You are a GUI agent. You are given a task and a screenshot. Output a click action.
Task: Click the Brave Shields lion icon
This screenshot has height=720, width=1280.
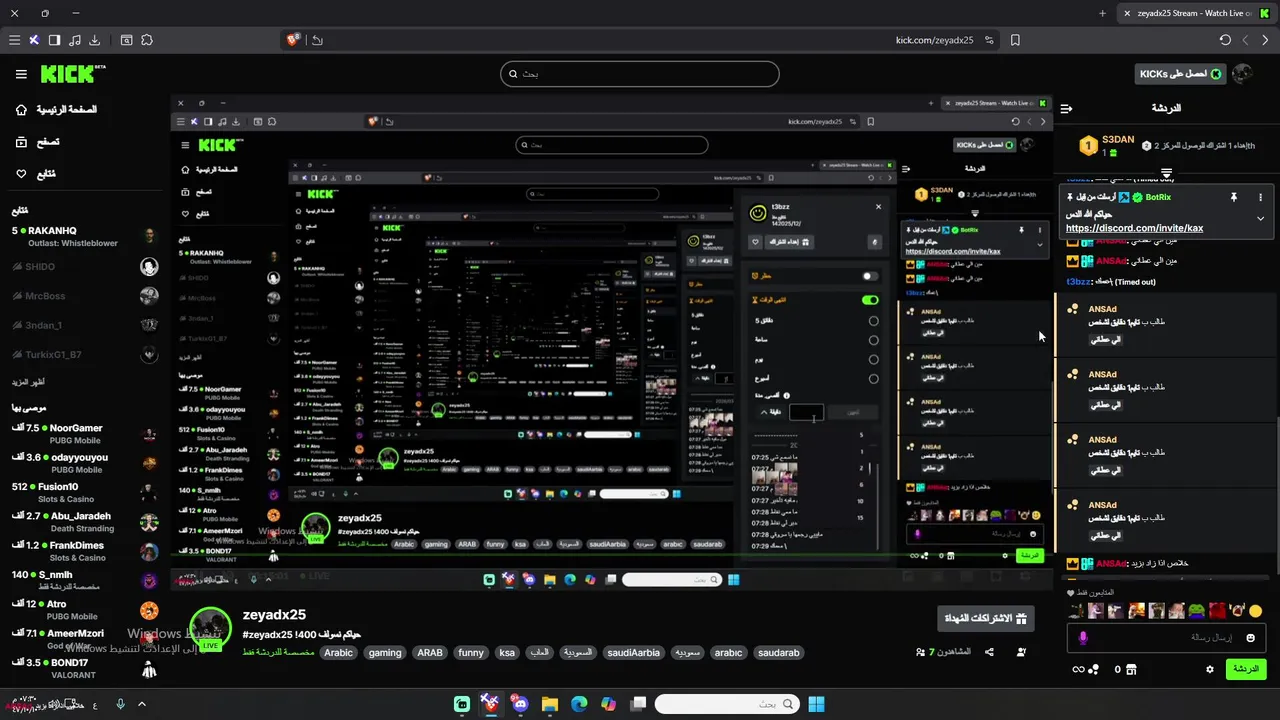tap(293, 40)
